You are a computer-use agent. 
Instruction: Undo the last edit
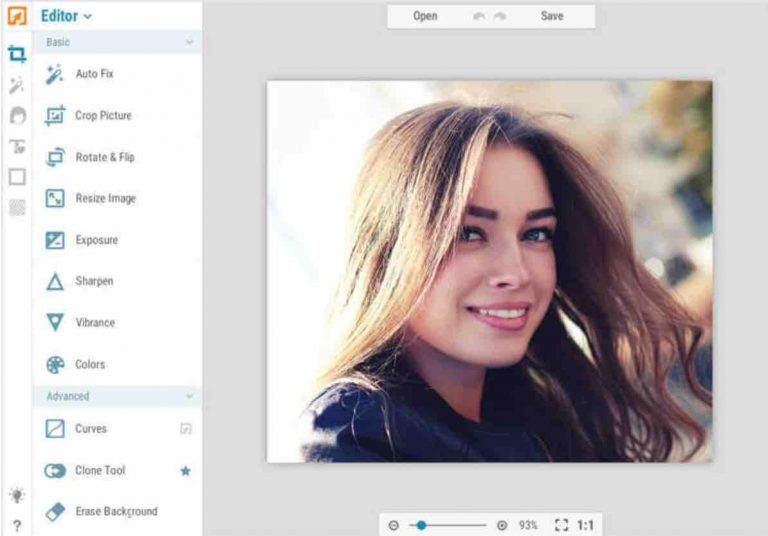tap(479, 17)
